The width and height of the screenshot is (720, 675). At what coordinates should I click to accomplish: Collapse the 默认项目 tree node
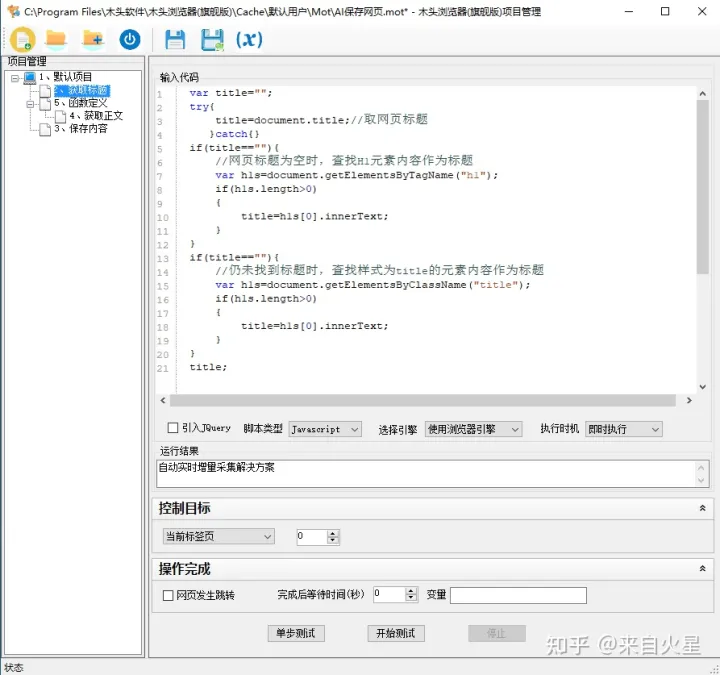15,77
